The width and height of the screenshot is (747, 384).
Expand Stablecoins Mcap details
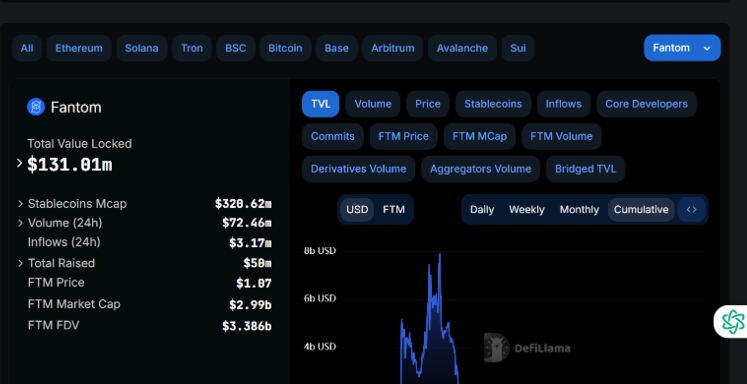20,204
